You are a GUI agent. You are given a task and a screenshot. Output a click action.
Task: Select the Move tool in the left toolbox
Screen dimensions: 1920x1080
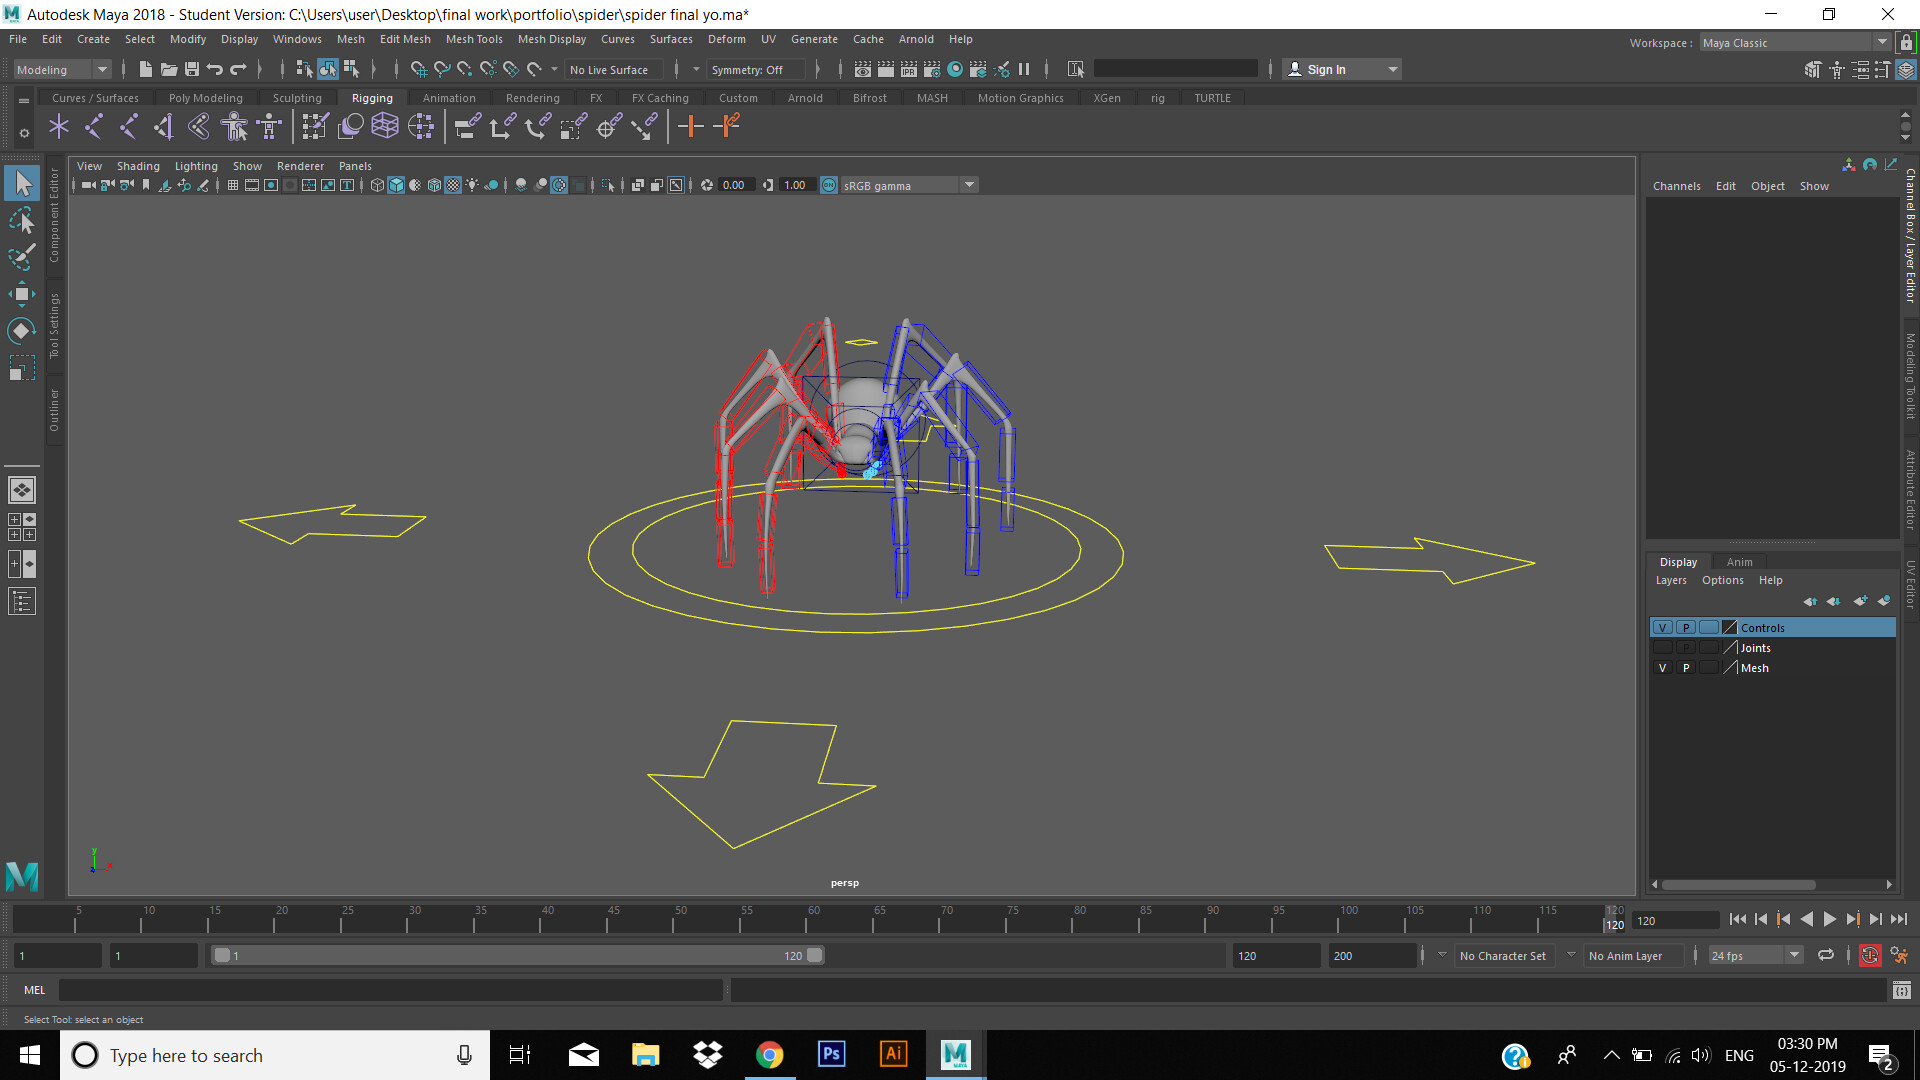pos(21,293)
